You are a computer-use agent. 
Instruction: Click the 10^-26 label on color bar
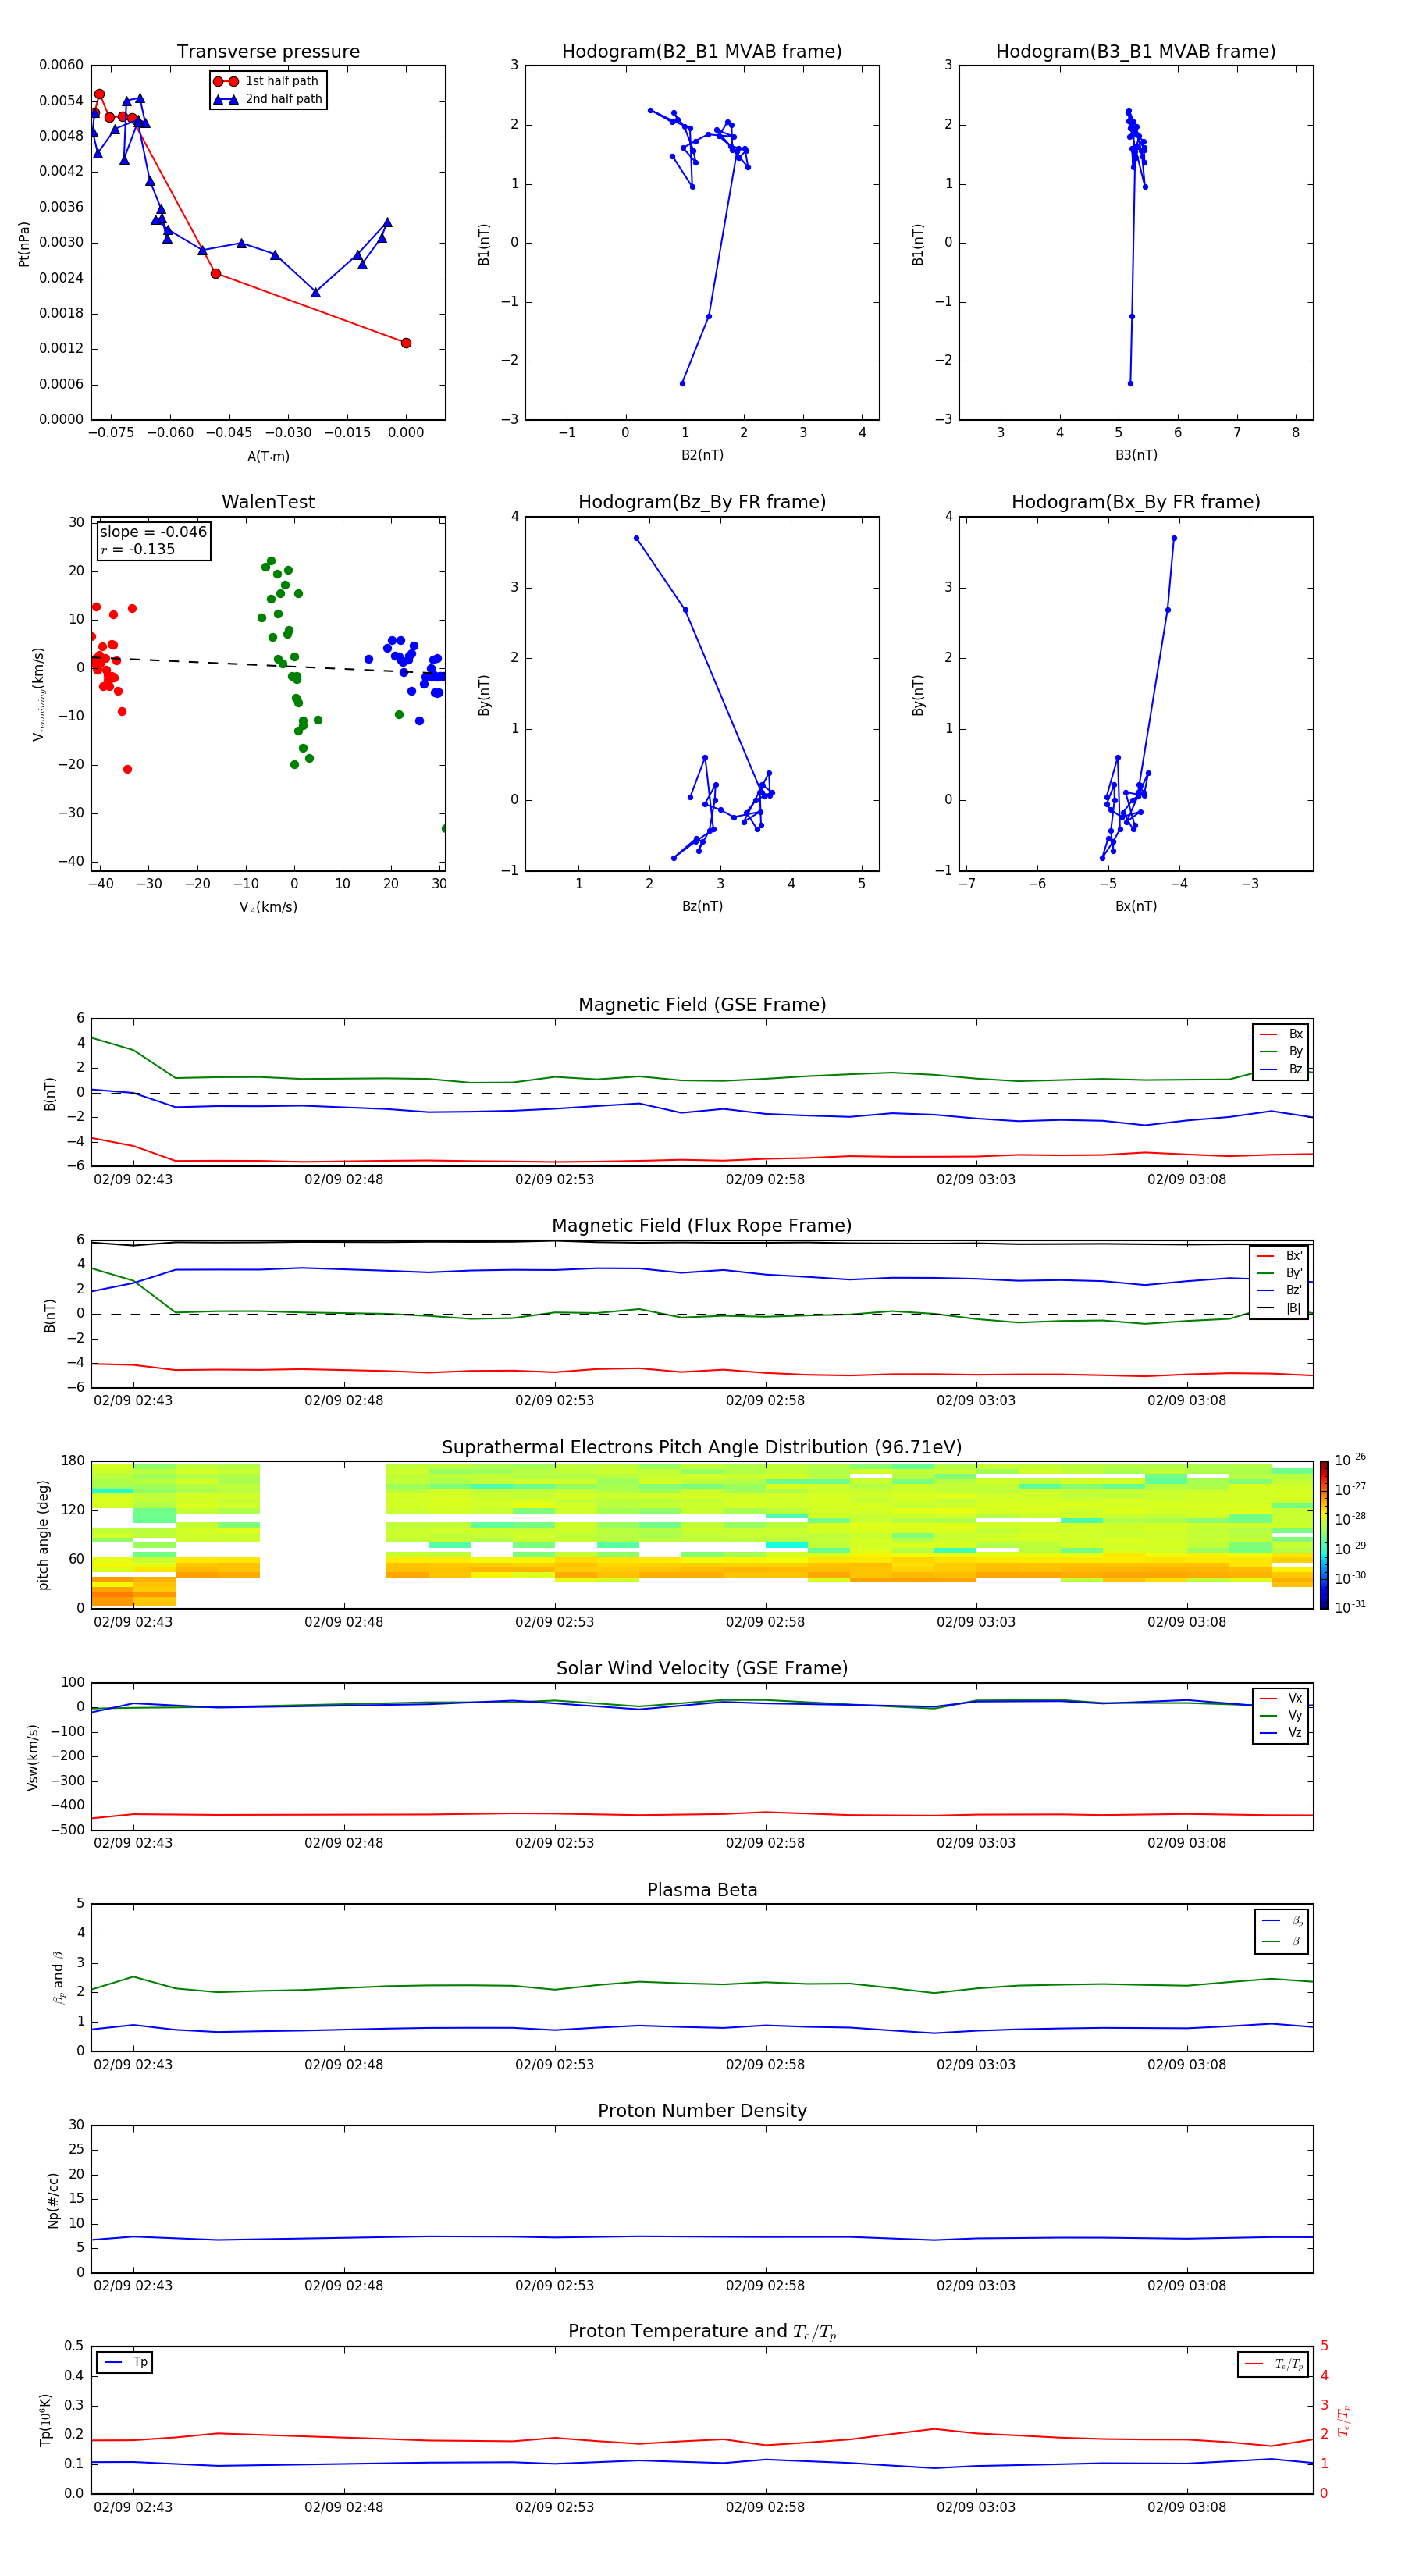click(1350, 1460)
